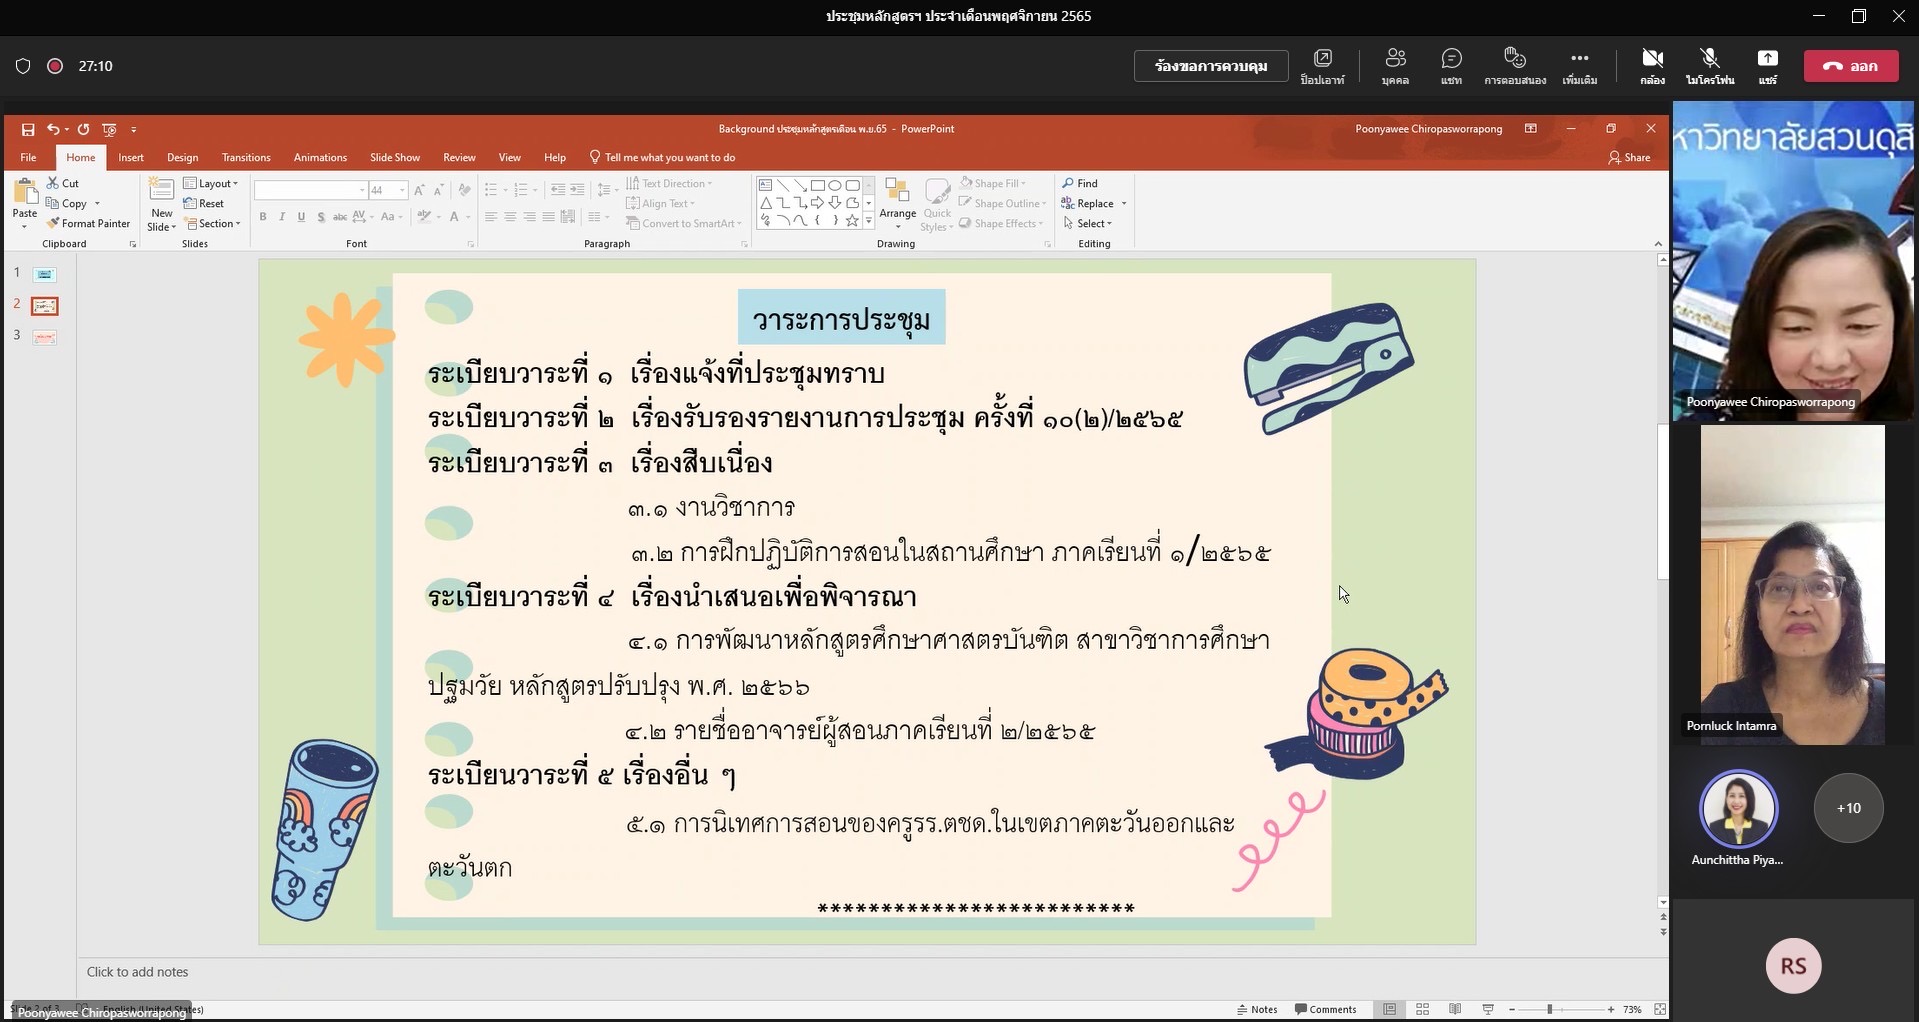1919x1022 pixels.
Task: Switch to the Insert ribbon tab
Action: (x=131, y=158)
